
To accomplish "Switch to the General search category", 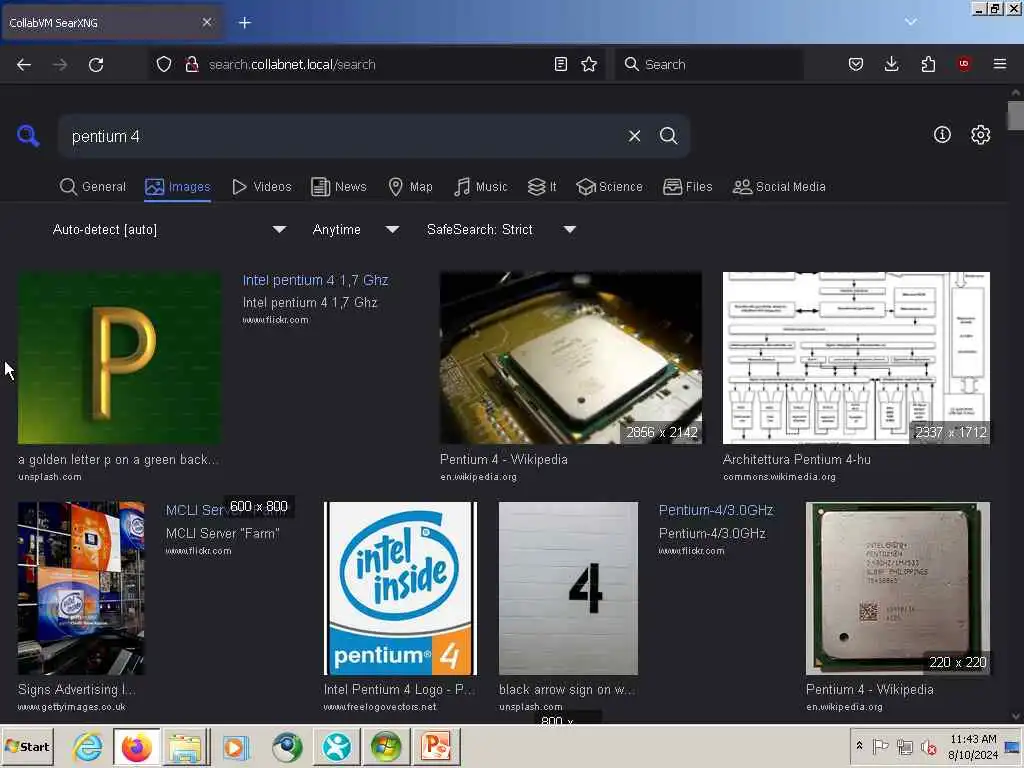I will pyautogui.click(x=93, y=187).
